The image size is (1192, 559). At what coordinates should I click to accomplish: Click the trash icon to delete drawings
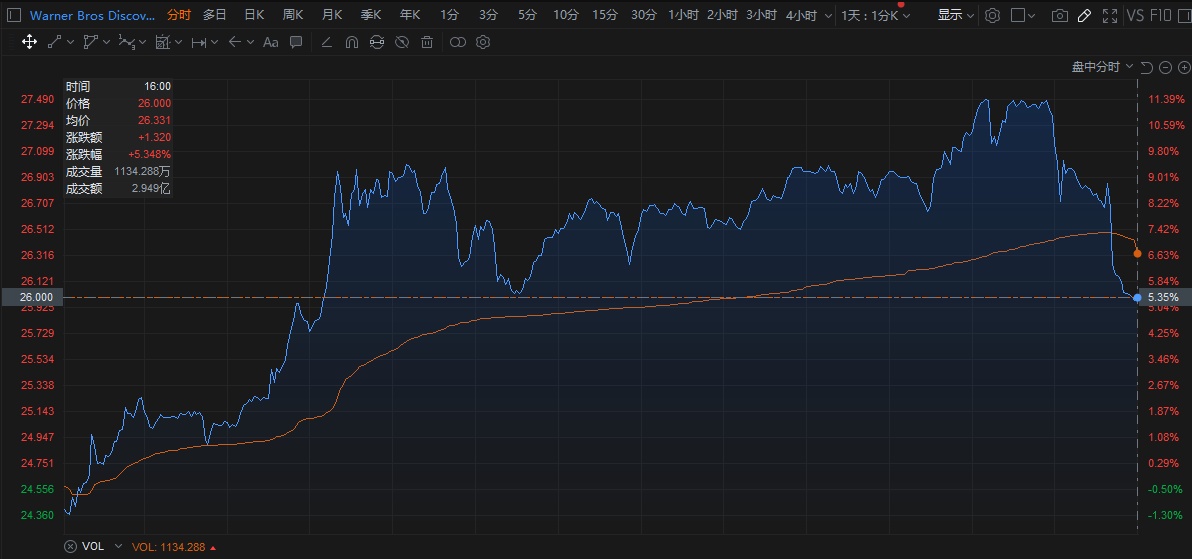[427, 42]
